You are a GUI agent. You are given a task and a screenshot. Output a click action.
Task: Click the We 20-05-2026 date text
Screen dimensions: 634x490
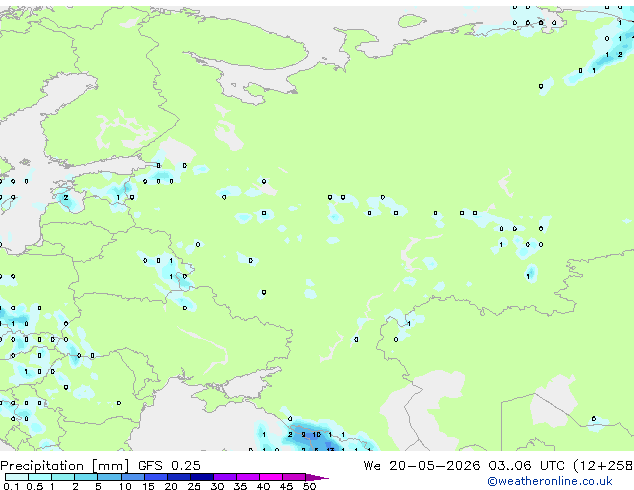point(422,466)
